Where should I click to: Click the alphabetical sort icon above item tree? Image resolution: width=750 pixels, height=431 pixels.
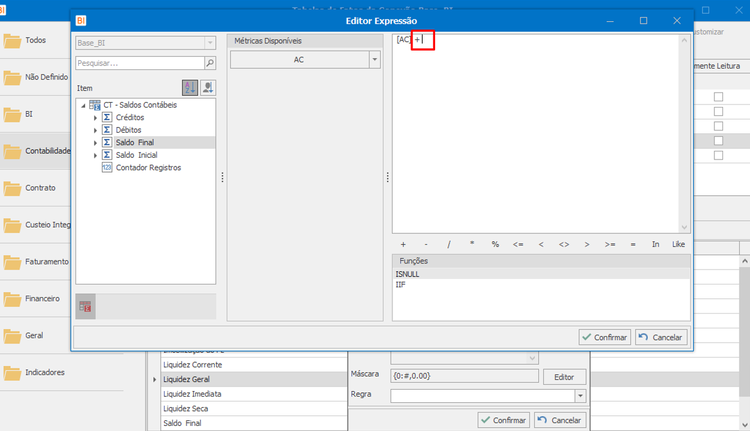coord(190,88)
